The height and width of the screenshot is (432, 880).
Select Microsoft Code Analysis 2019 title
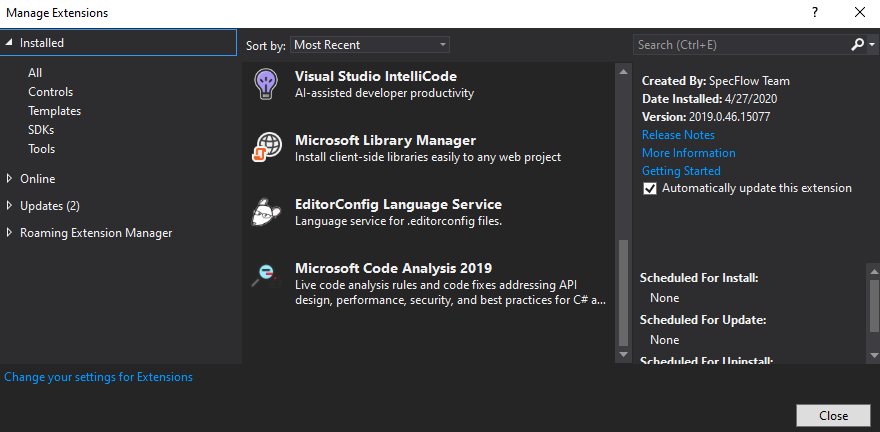pos(393,268)
